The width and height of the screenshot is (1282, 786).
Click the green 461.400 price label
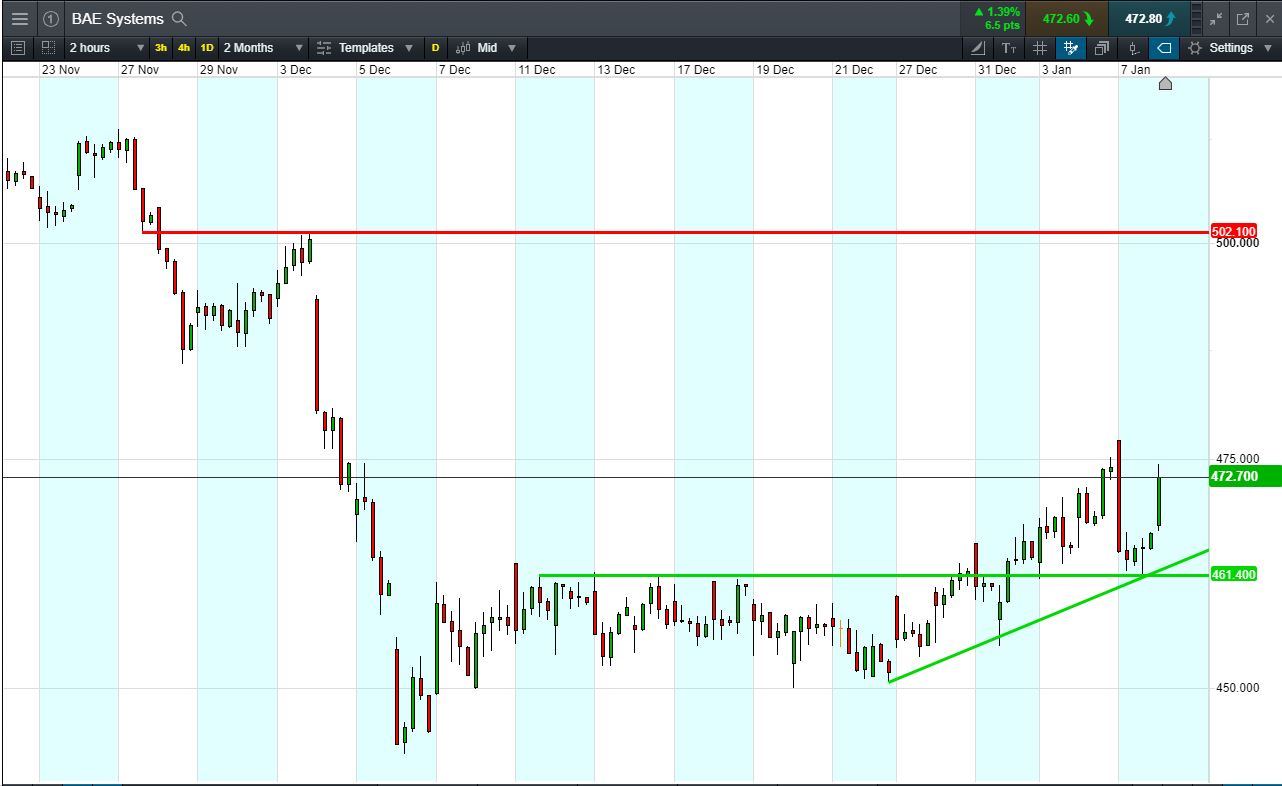1233,575
